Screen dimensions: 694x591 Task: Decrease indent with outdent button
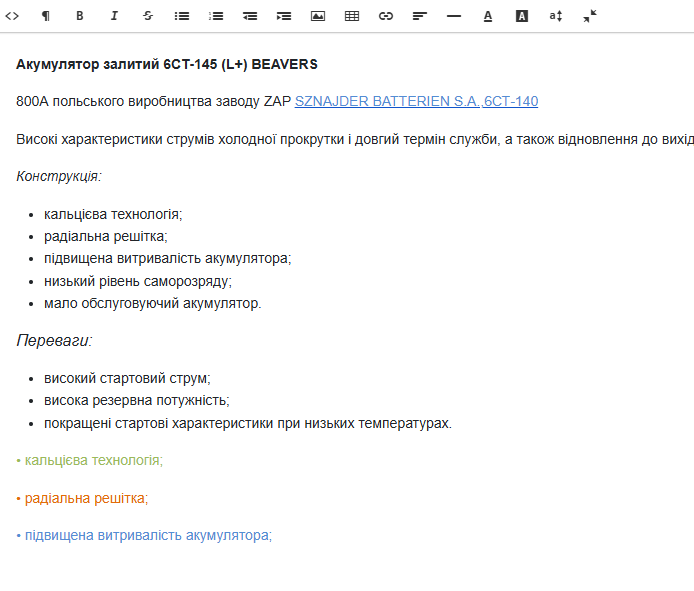[250, 16]
